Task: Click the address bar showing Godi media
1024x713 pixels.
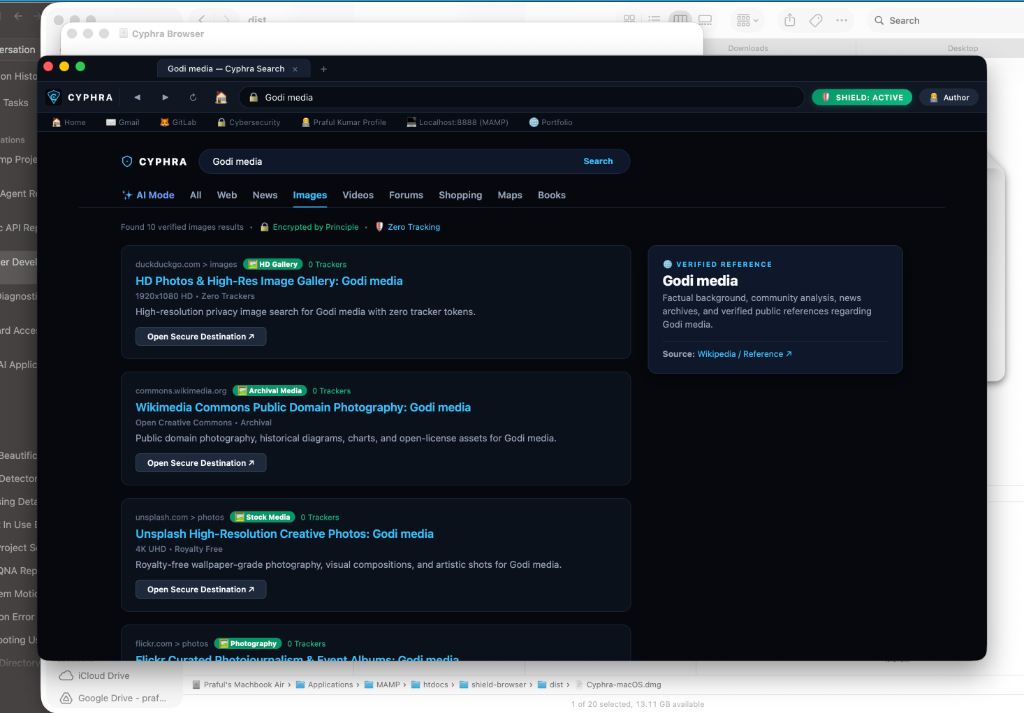Action: click(x=521, y=97)
